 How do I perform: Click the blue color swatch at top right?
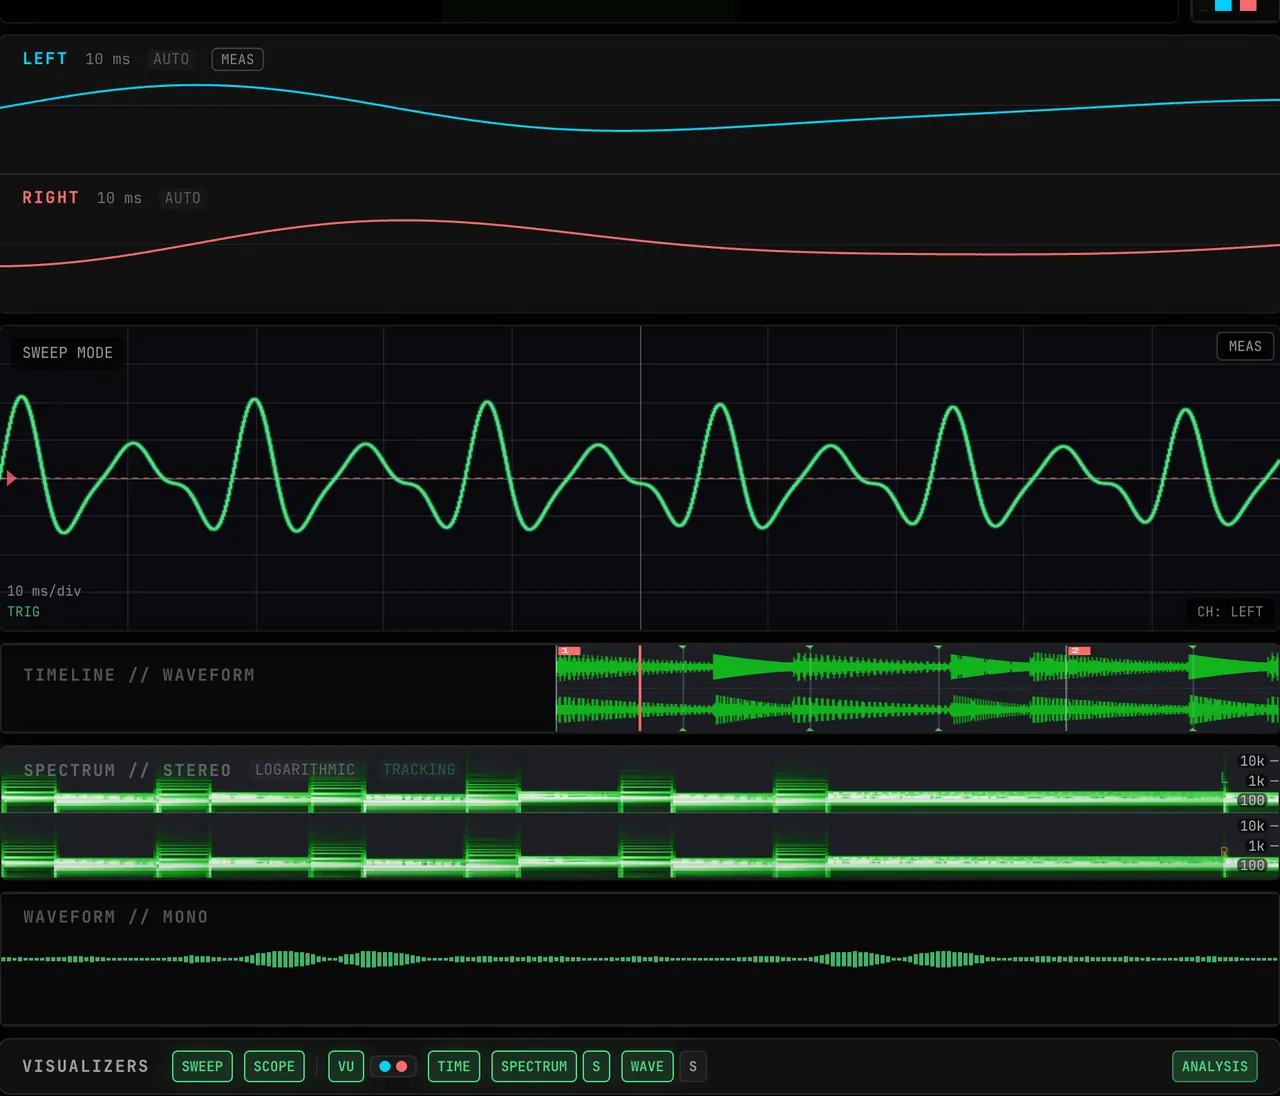pyautogui.click(x=1223, y=5)
